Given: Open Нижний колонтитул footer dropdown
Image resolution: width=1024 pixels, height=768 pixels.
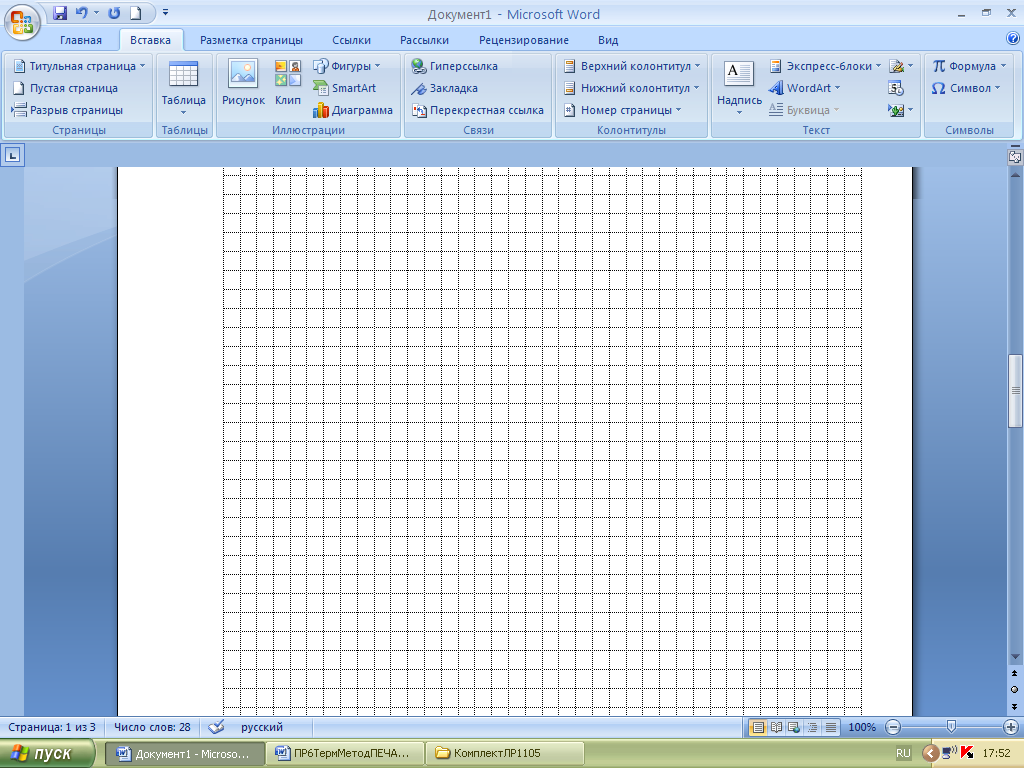Looking at the screenshot, I should [x=632, y=88].
